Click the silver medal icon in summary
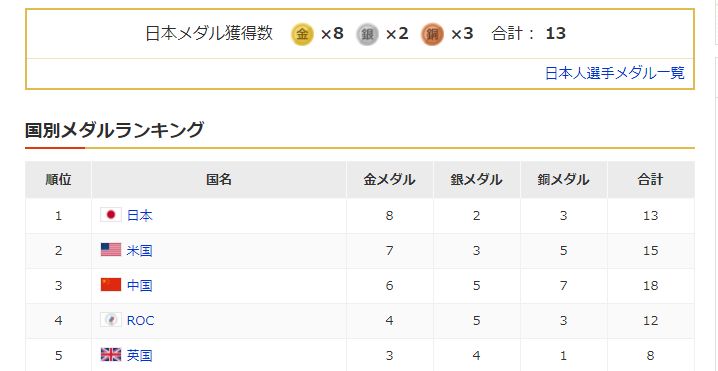This screenshot has width=718, height=371. 368,34
